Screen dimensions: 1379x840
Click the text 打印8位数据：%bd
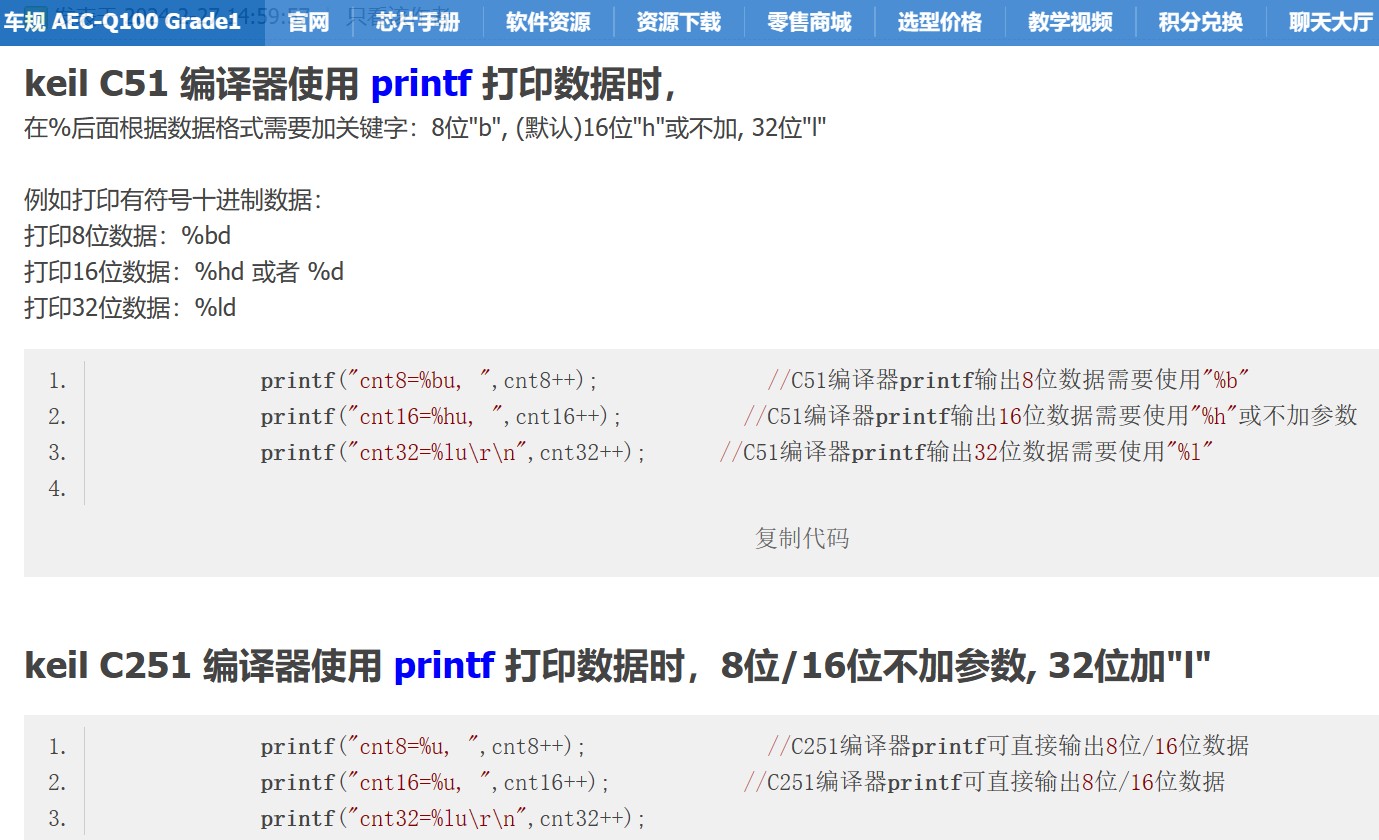click(x=128, y=236)
